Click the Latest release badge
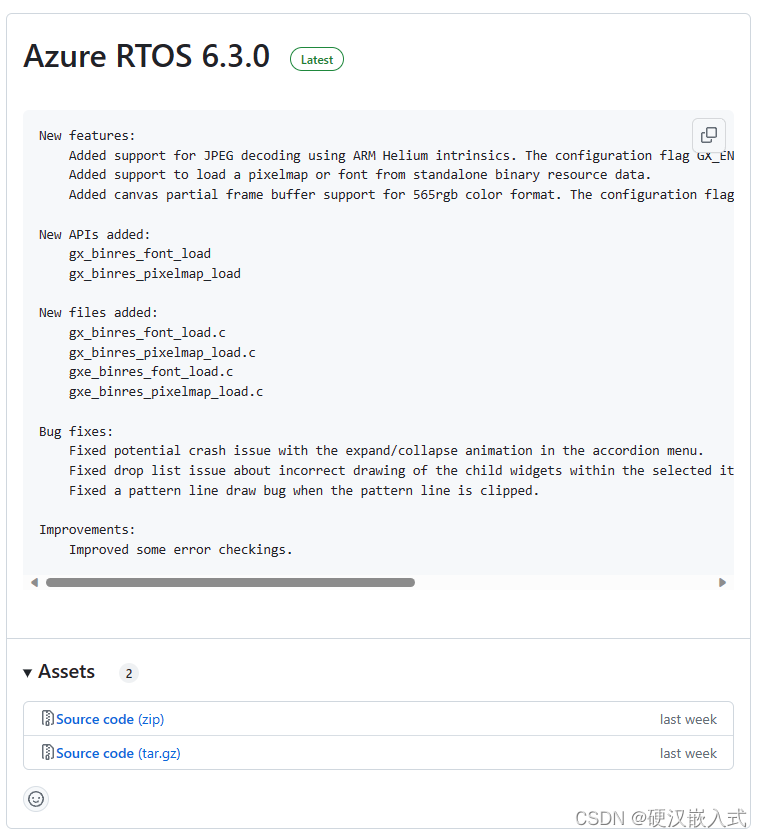762x838 pixels. (317, 59)
